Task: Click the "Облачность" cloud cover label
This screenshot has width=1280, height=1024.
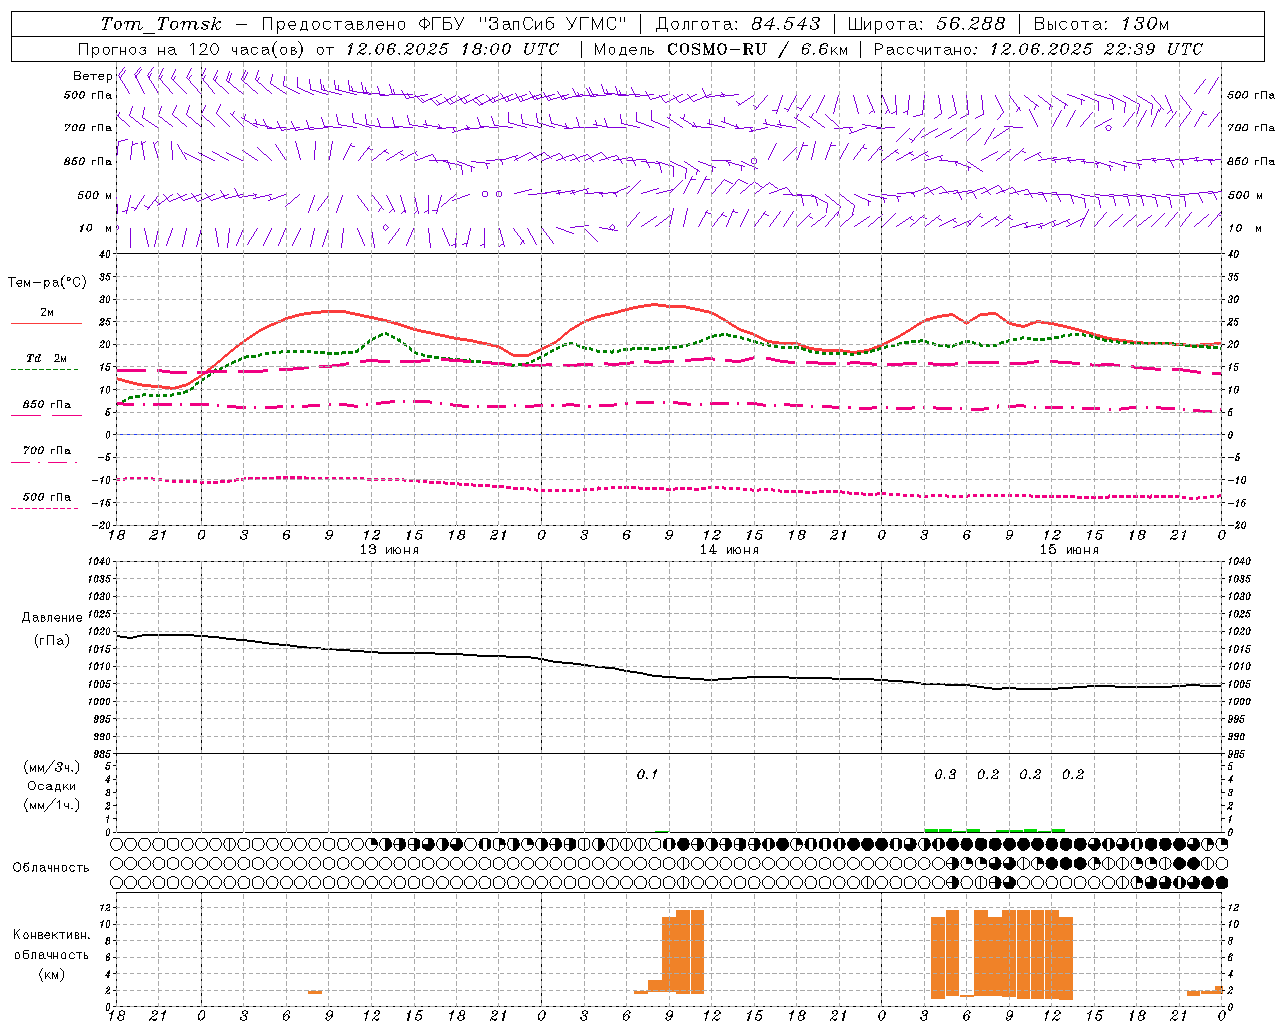Action: coord(51,867)
